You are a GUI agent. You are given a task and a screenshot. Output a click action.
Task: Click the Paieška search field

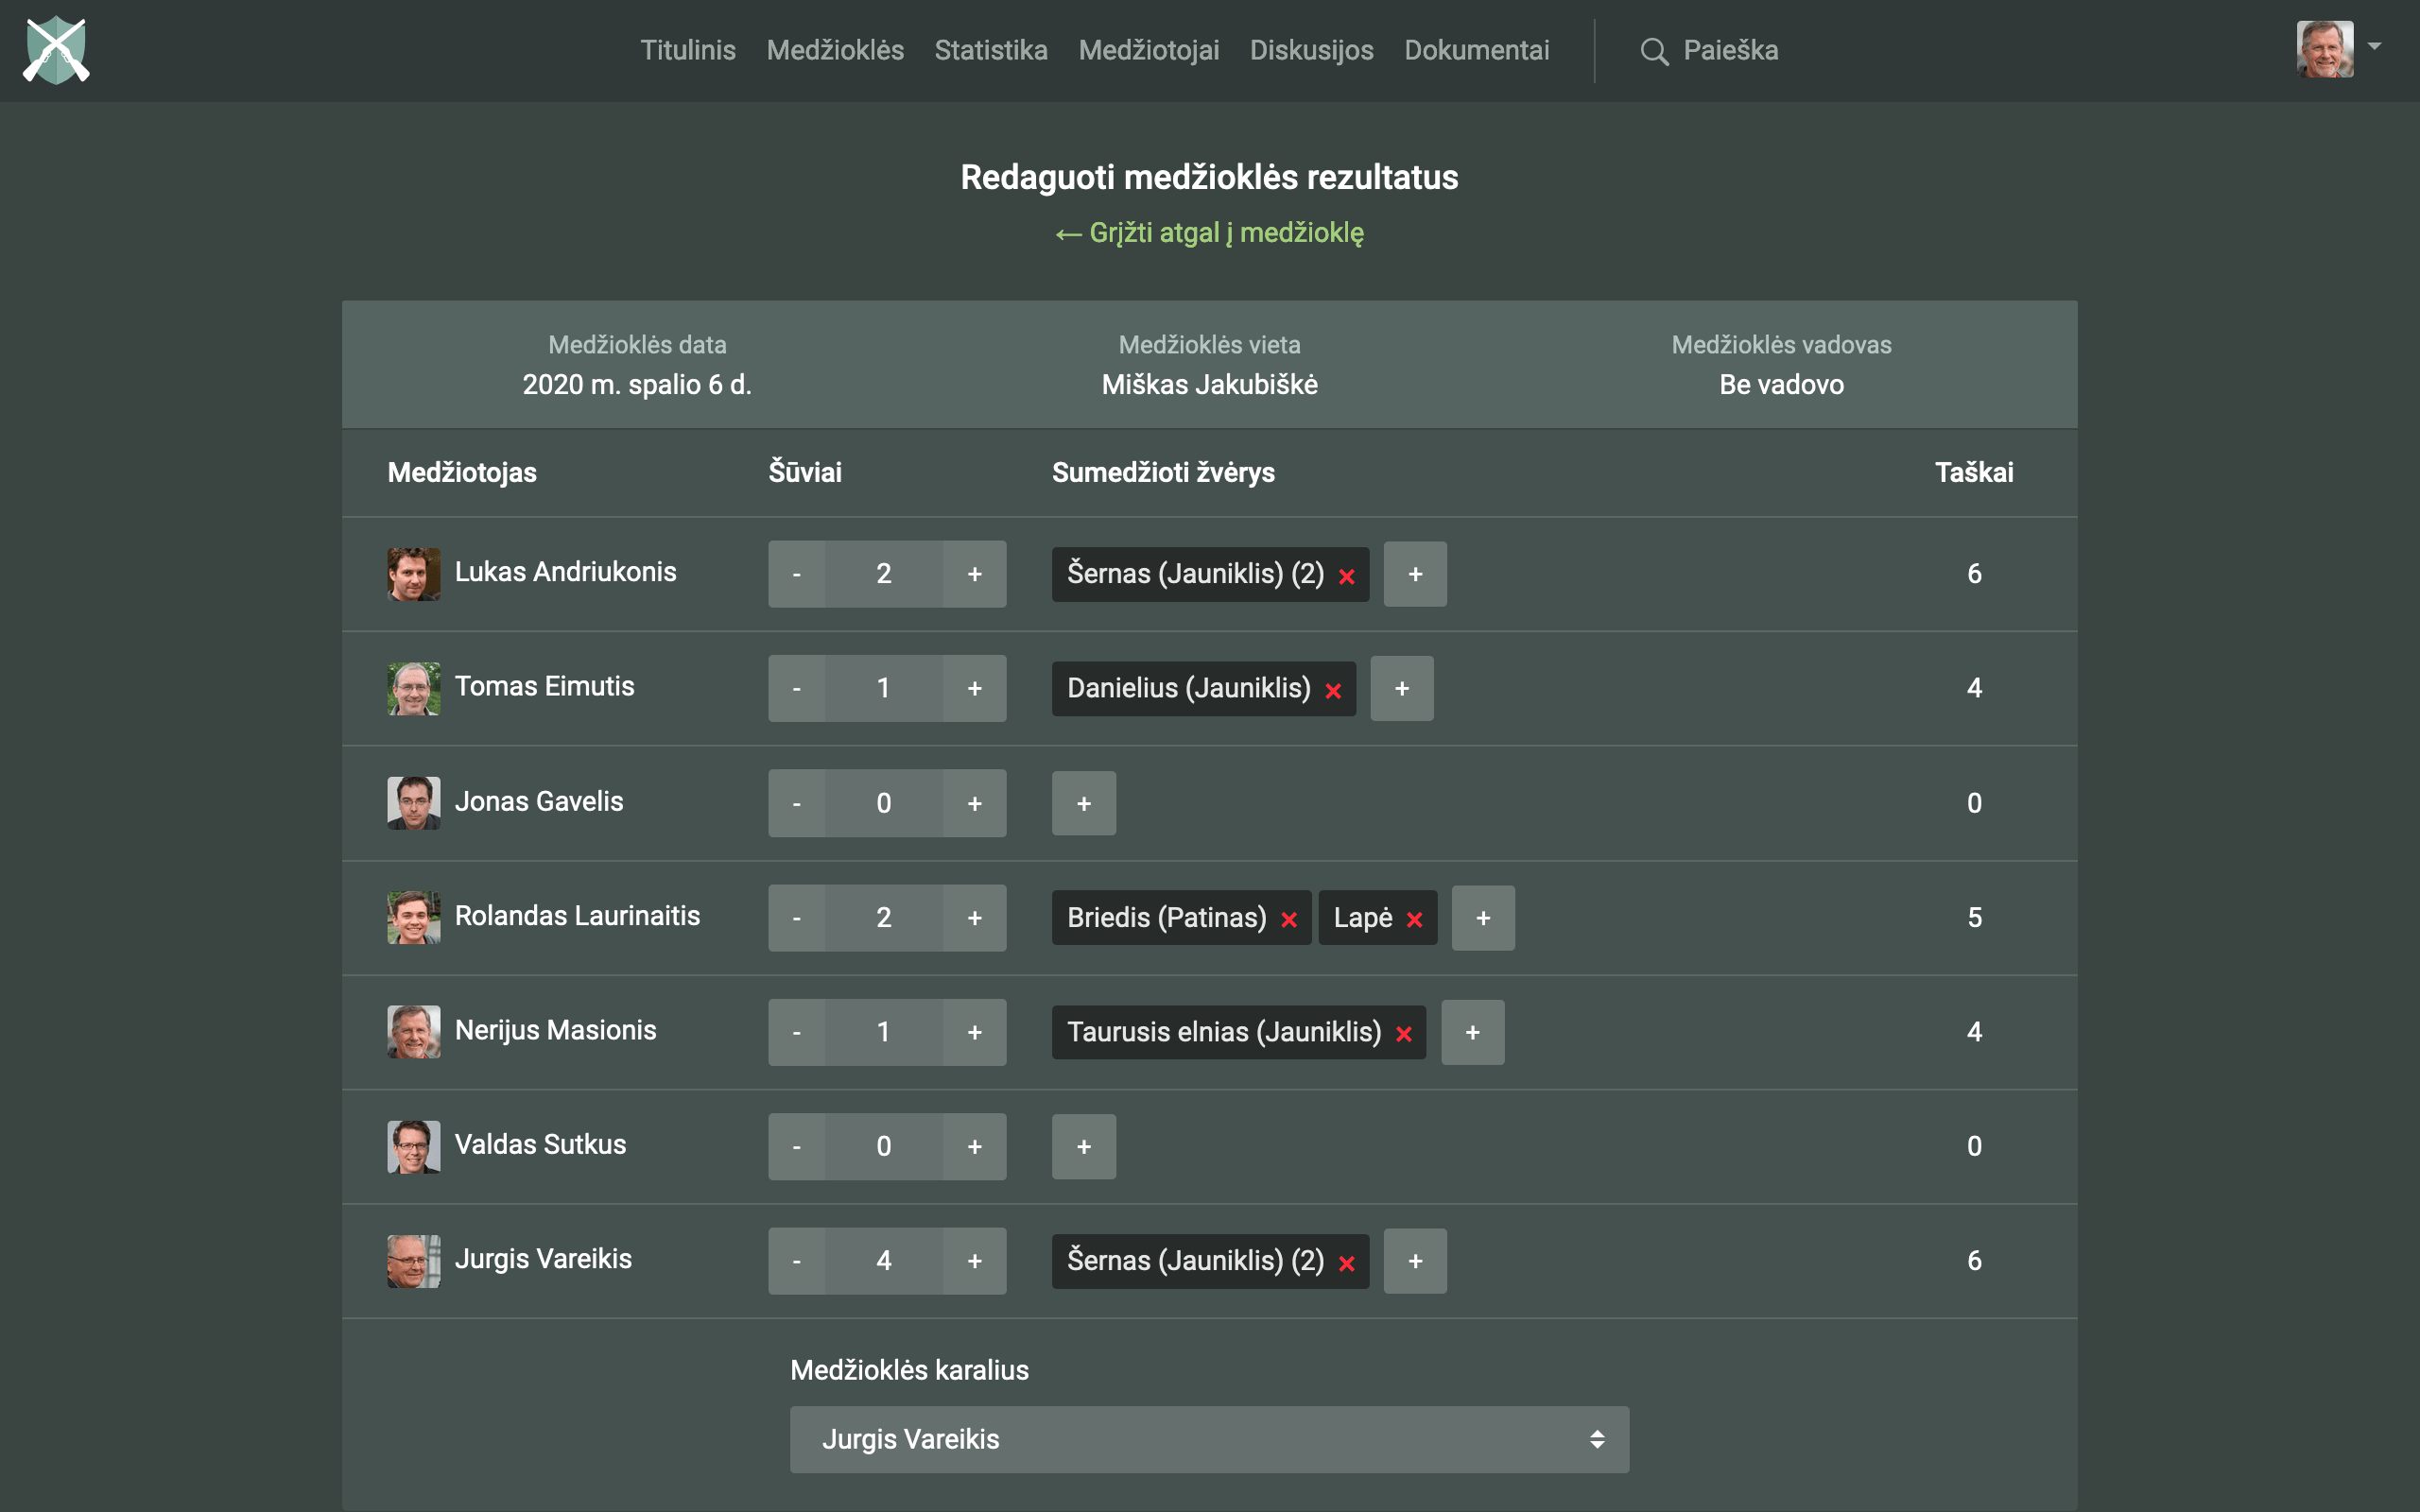pos(1730,50)
